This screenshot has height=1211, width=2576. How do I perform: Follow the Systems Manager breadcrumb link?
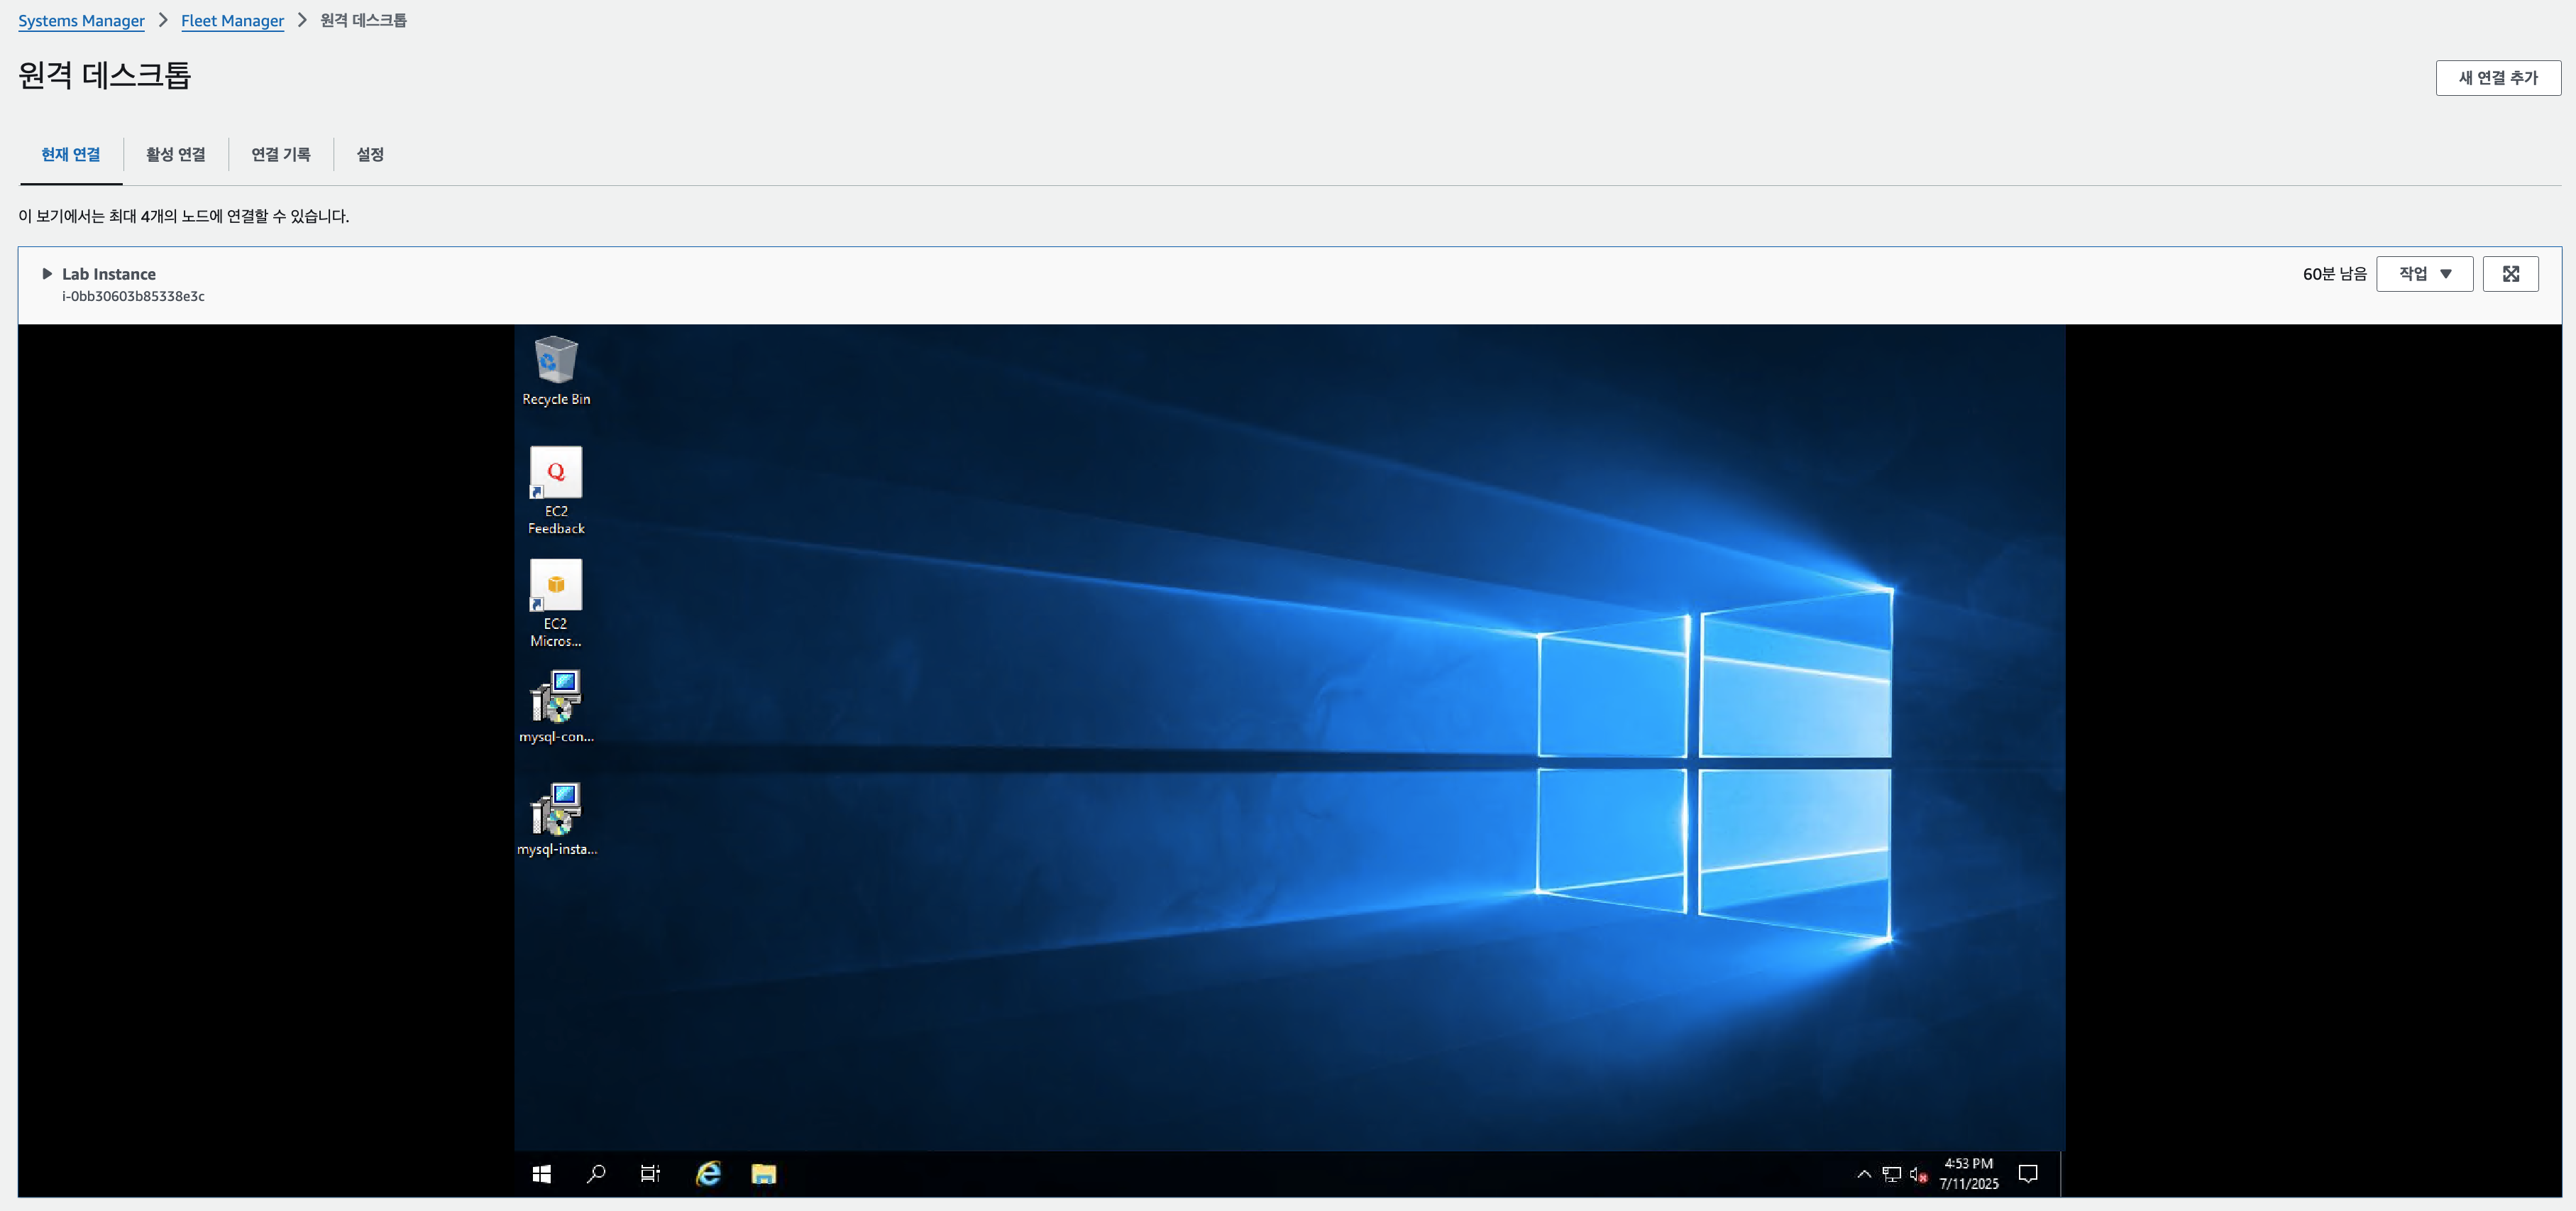point(81,21)
